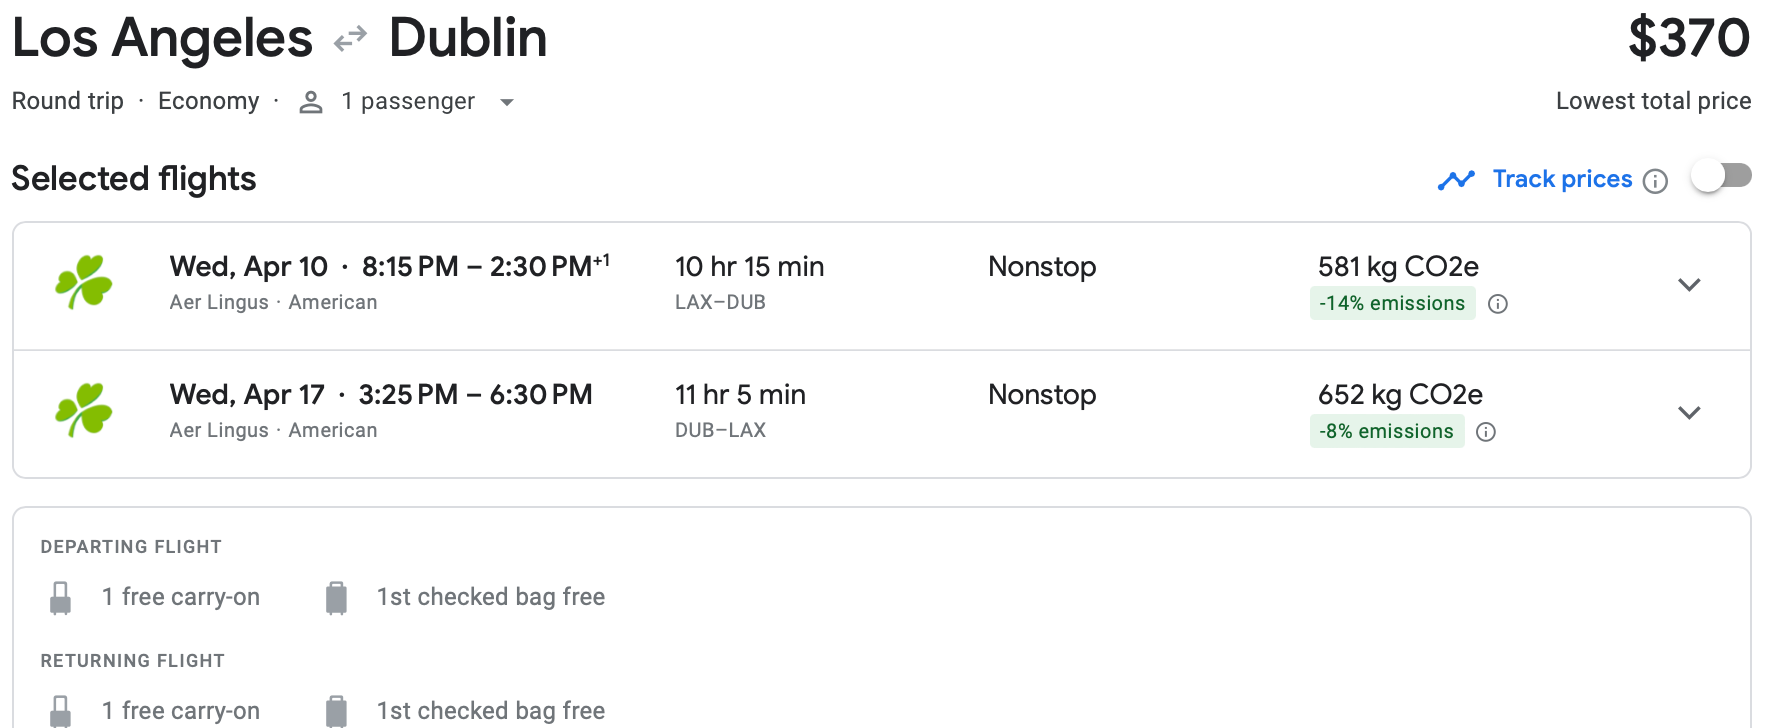Click the Track prices graph icon
Viewport: 1768px width, 728px height.
coord(1456,180)
